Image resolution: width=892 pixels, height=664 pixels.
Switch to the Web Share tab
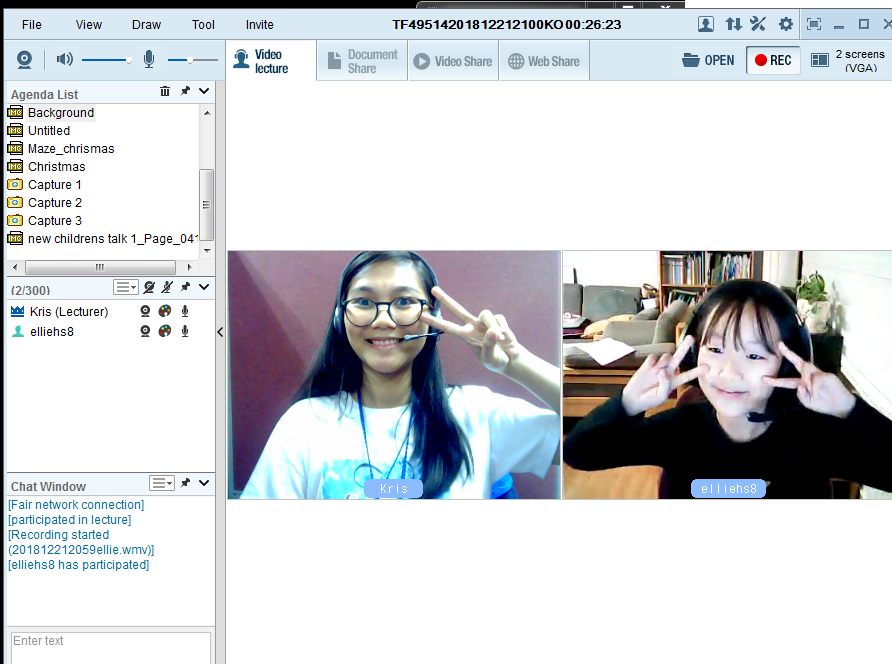click(543, 61)
